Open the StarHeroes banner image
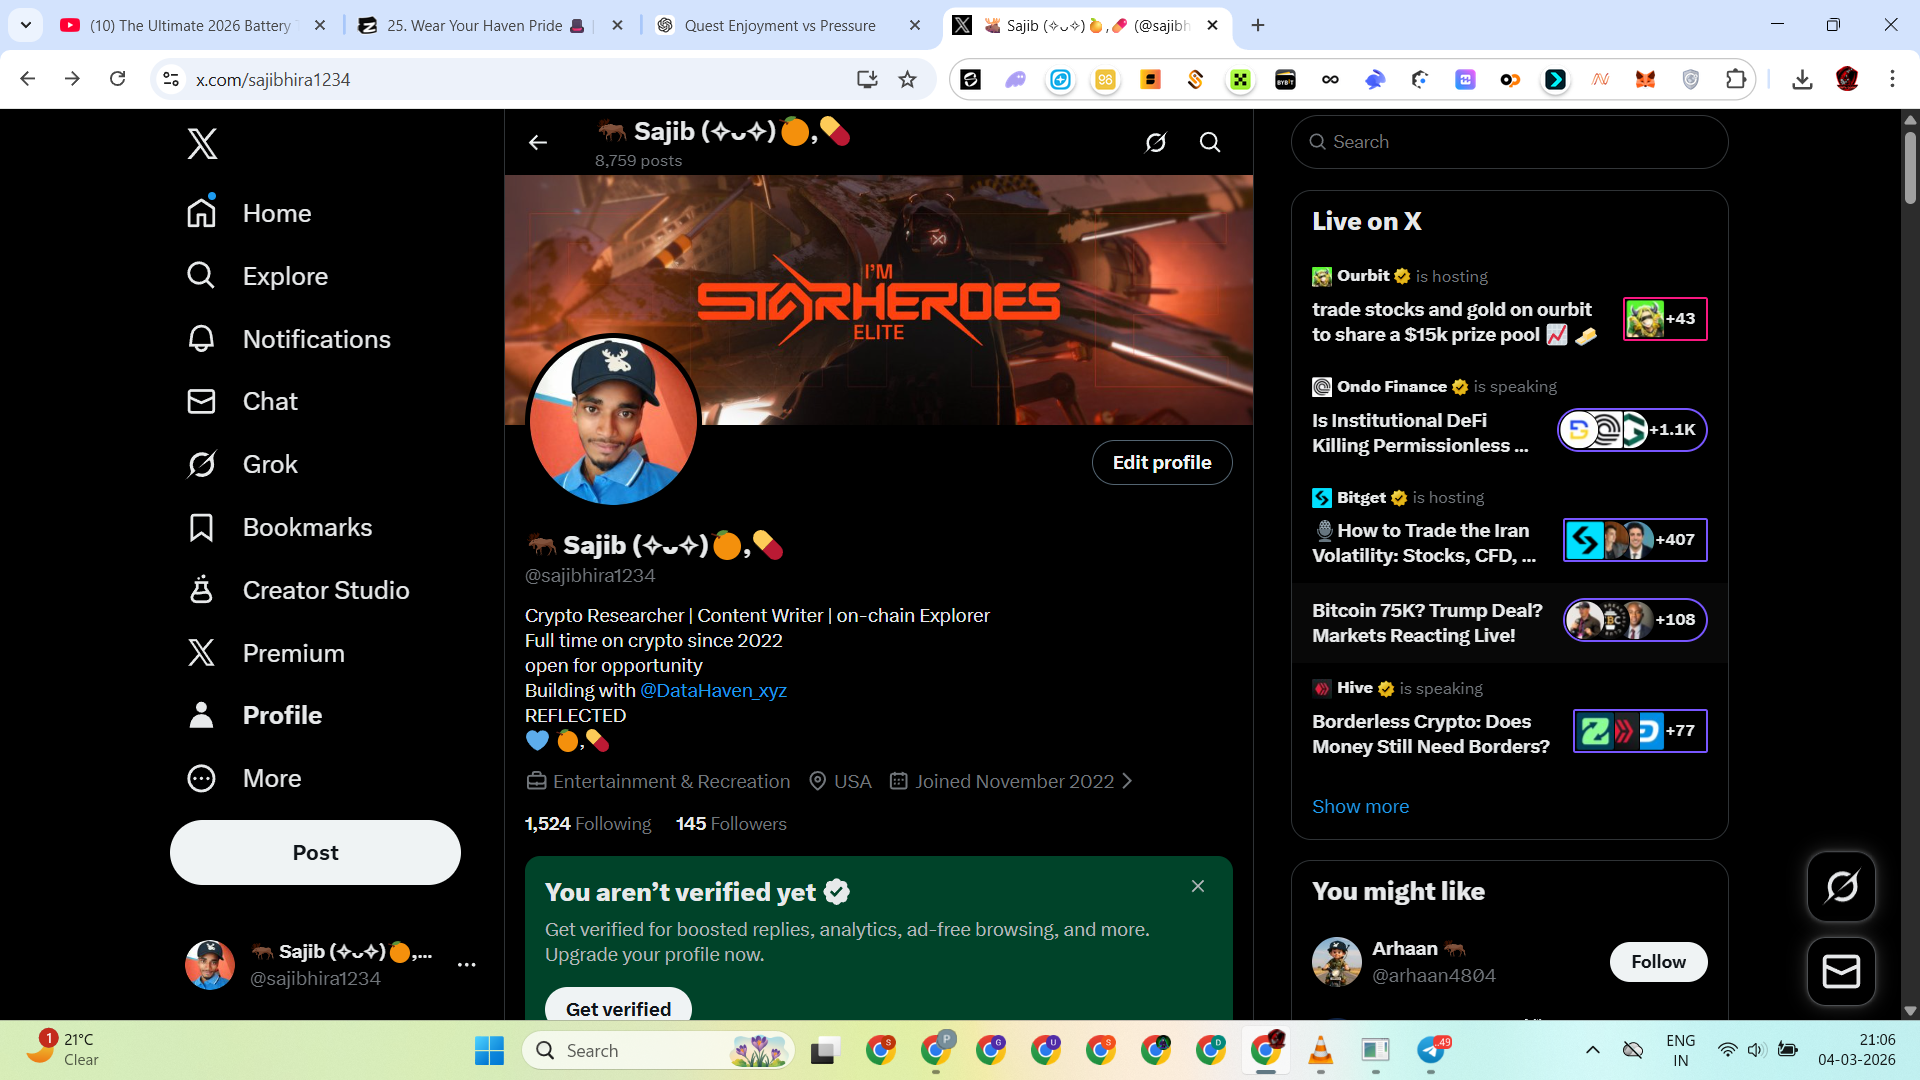1920x1080 pixels. (878, 300)
